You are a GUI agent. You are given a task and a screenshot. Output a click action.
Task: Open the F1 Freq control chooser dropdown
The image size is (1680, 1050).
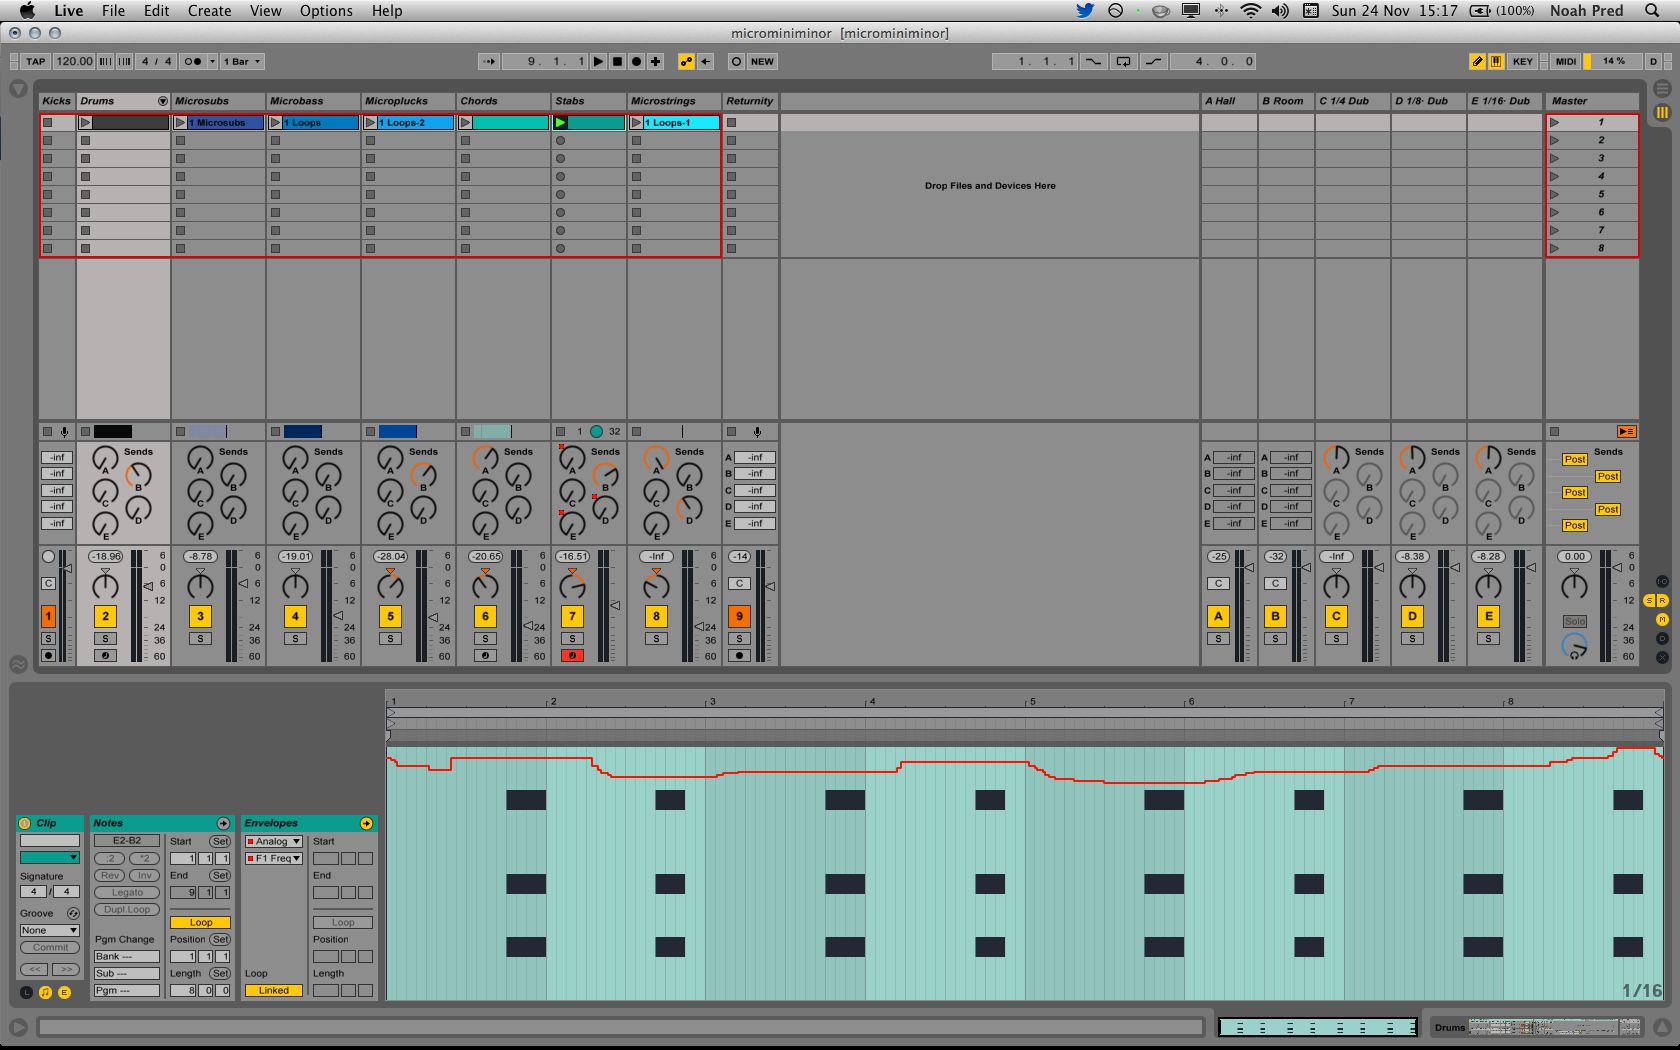click(273, 858)
